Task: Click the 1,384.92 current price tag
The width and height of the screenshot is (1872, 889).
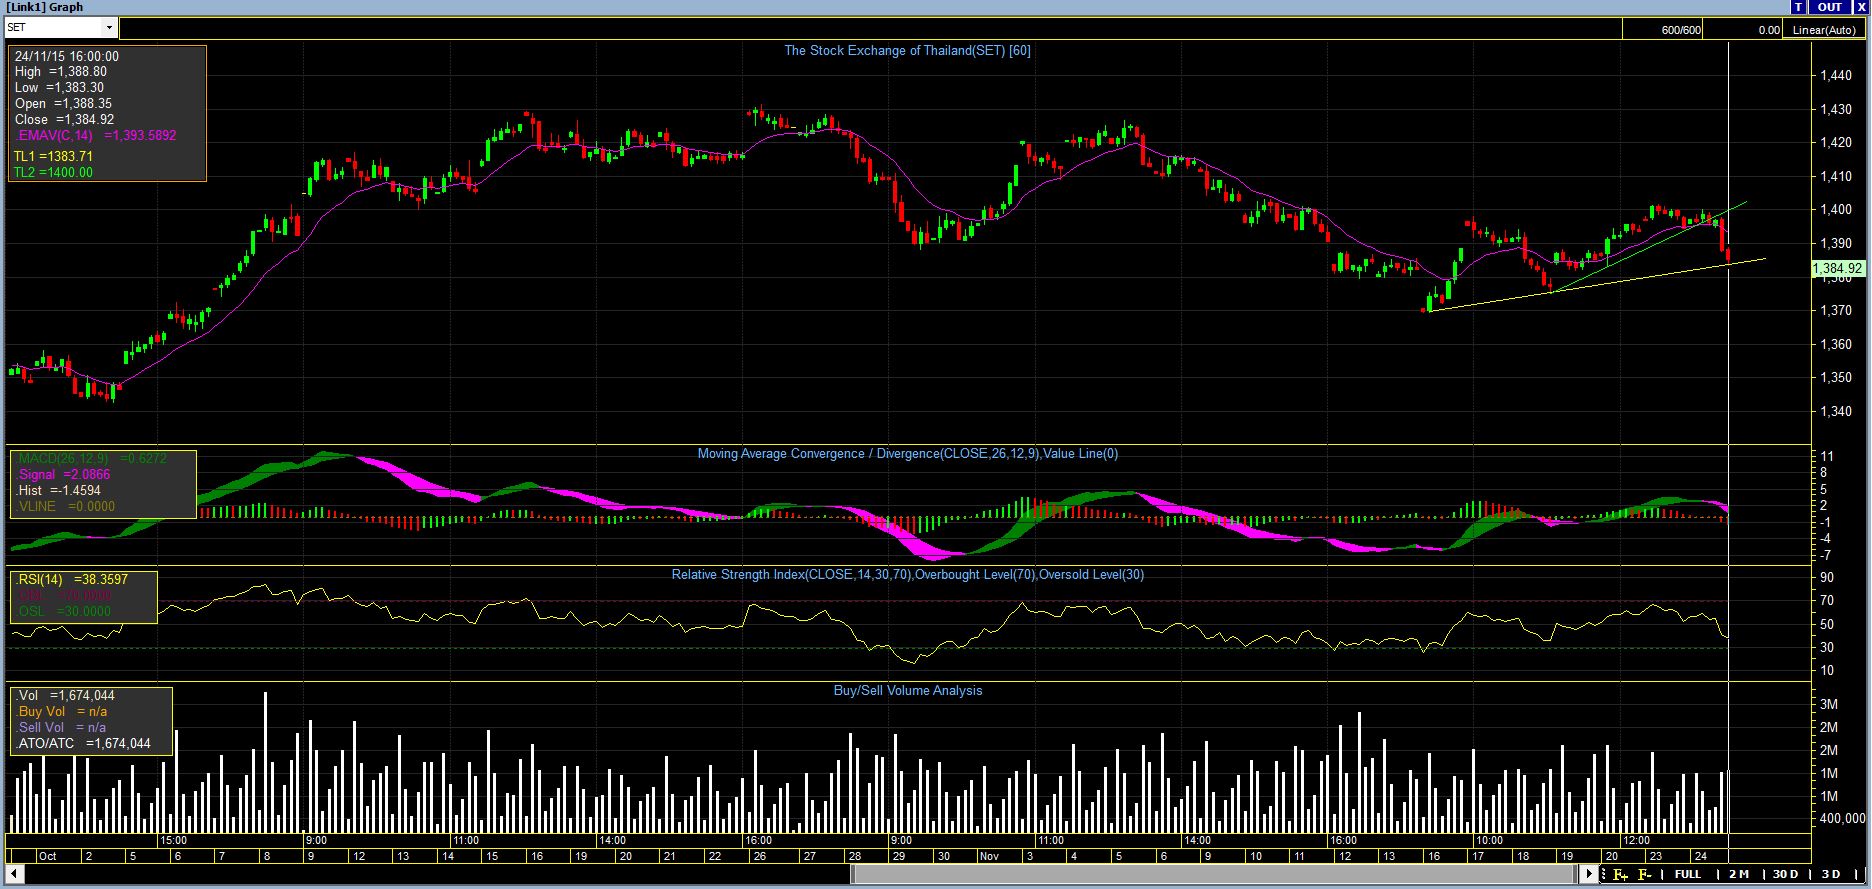Action: tap(1838, 268)
